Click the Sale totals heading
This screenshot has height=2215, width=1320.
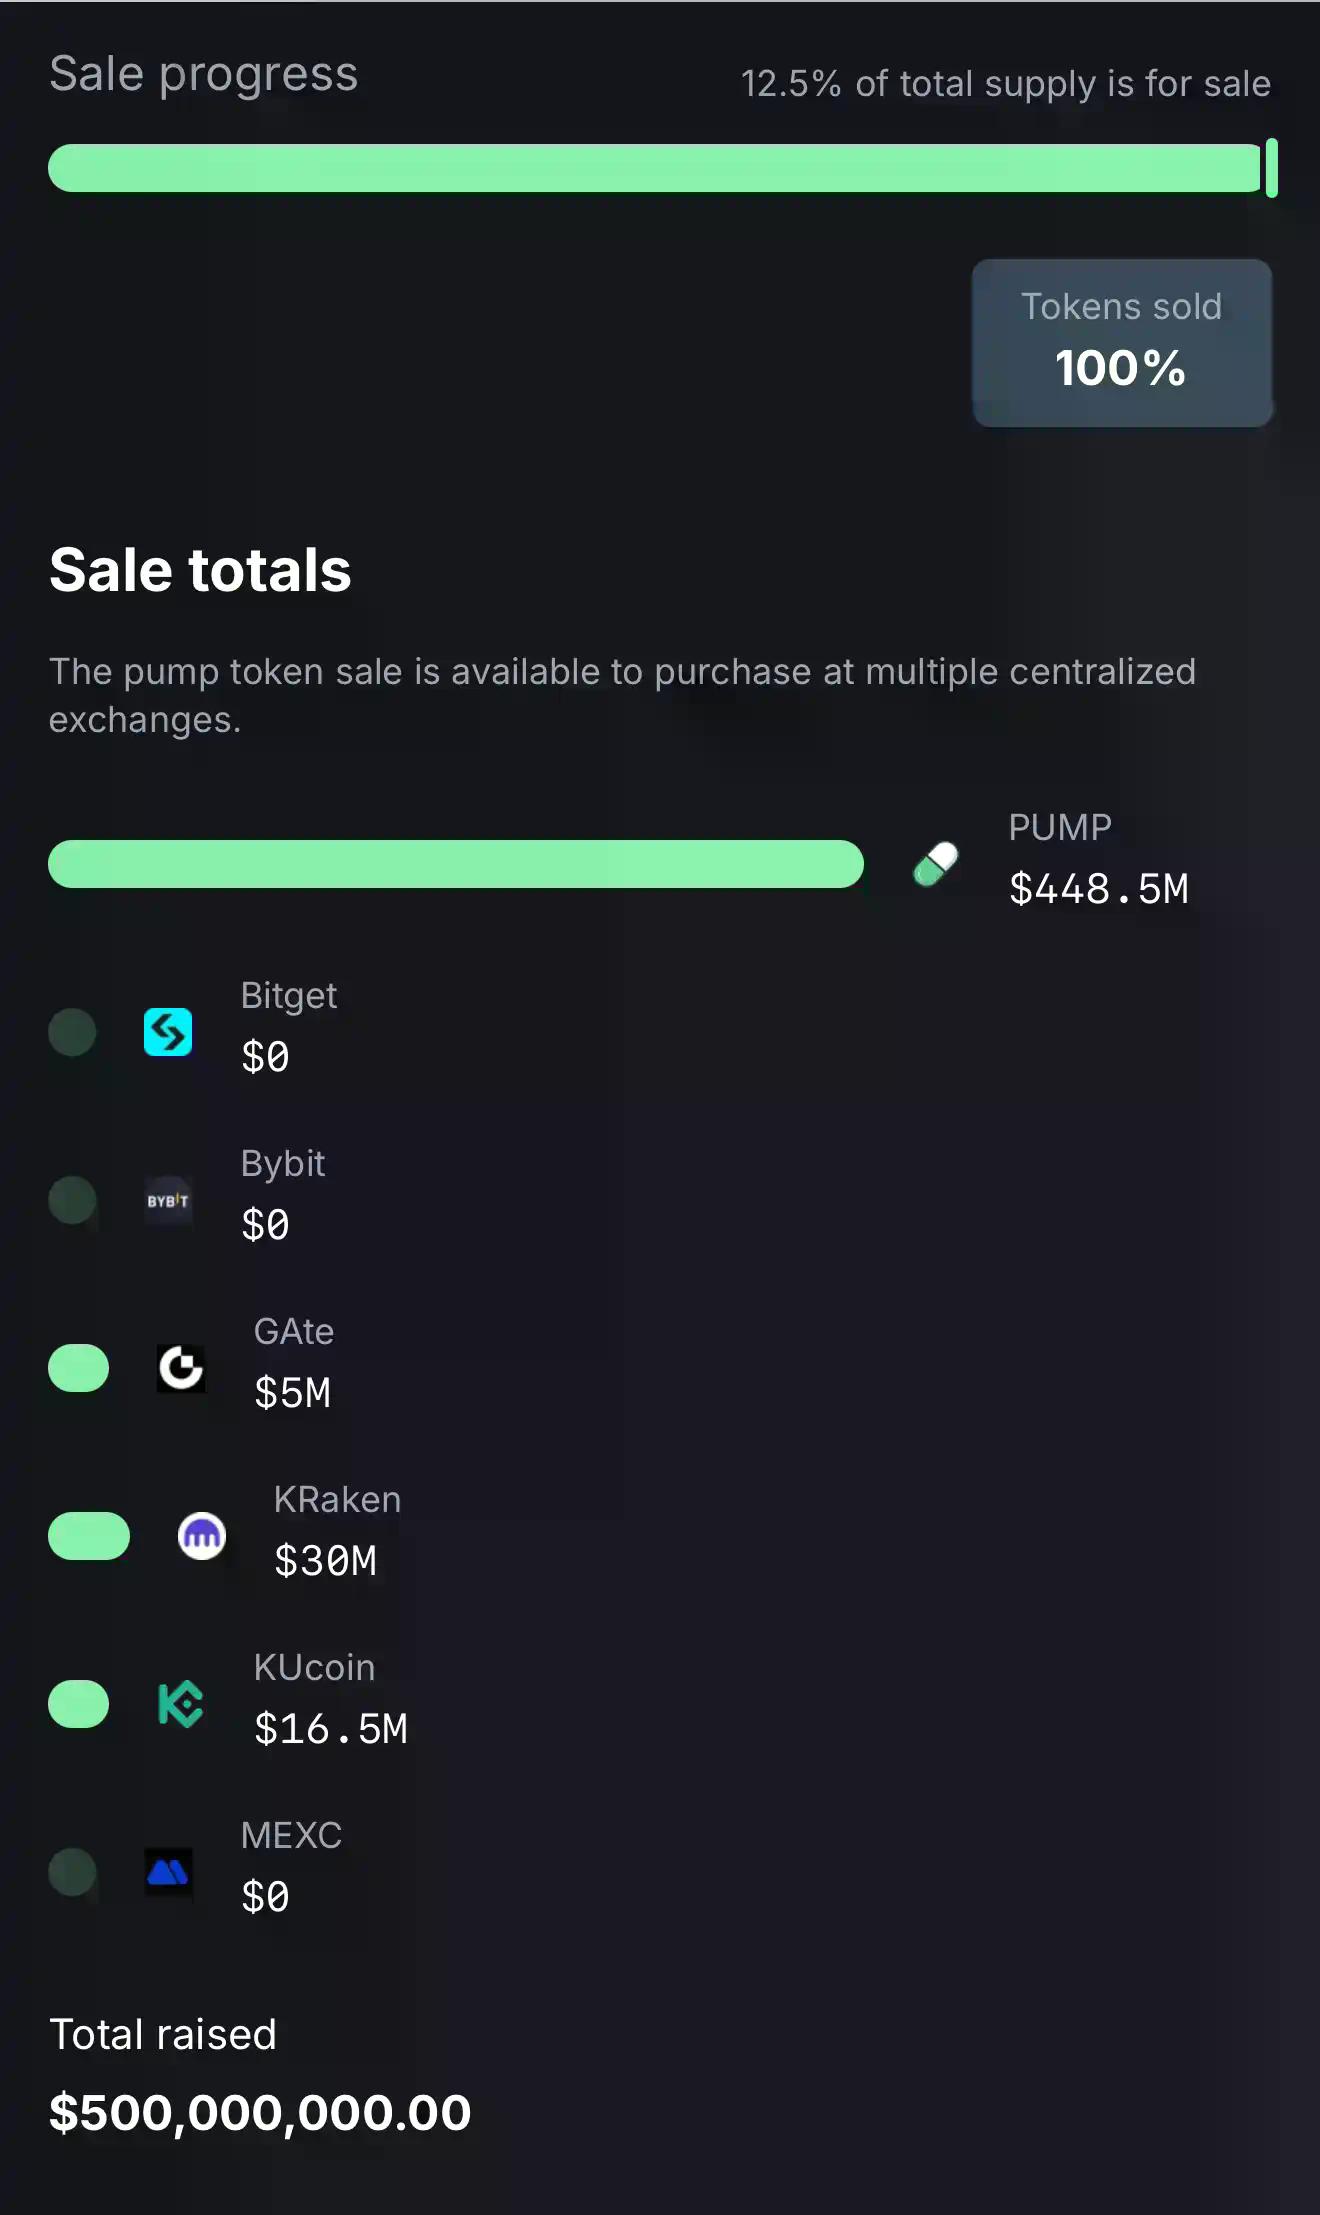201,570
